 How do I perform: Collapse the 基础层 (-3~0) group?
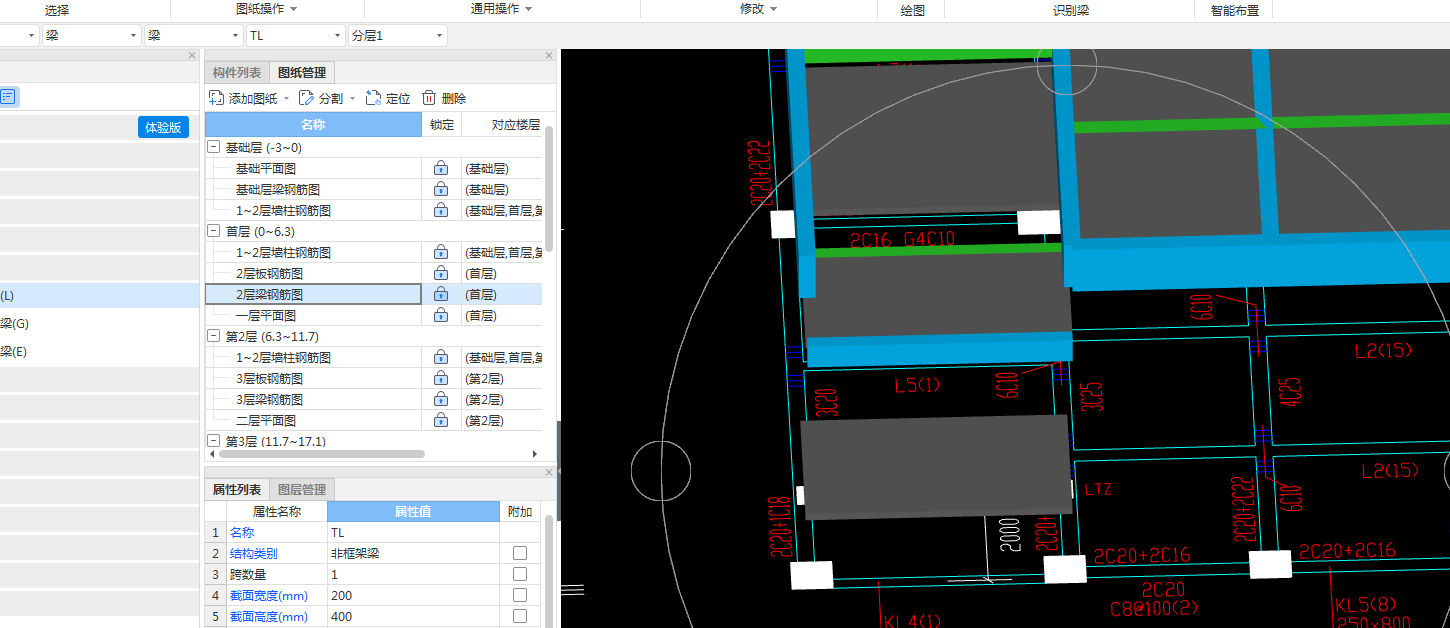pos(213,147)
